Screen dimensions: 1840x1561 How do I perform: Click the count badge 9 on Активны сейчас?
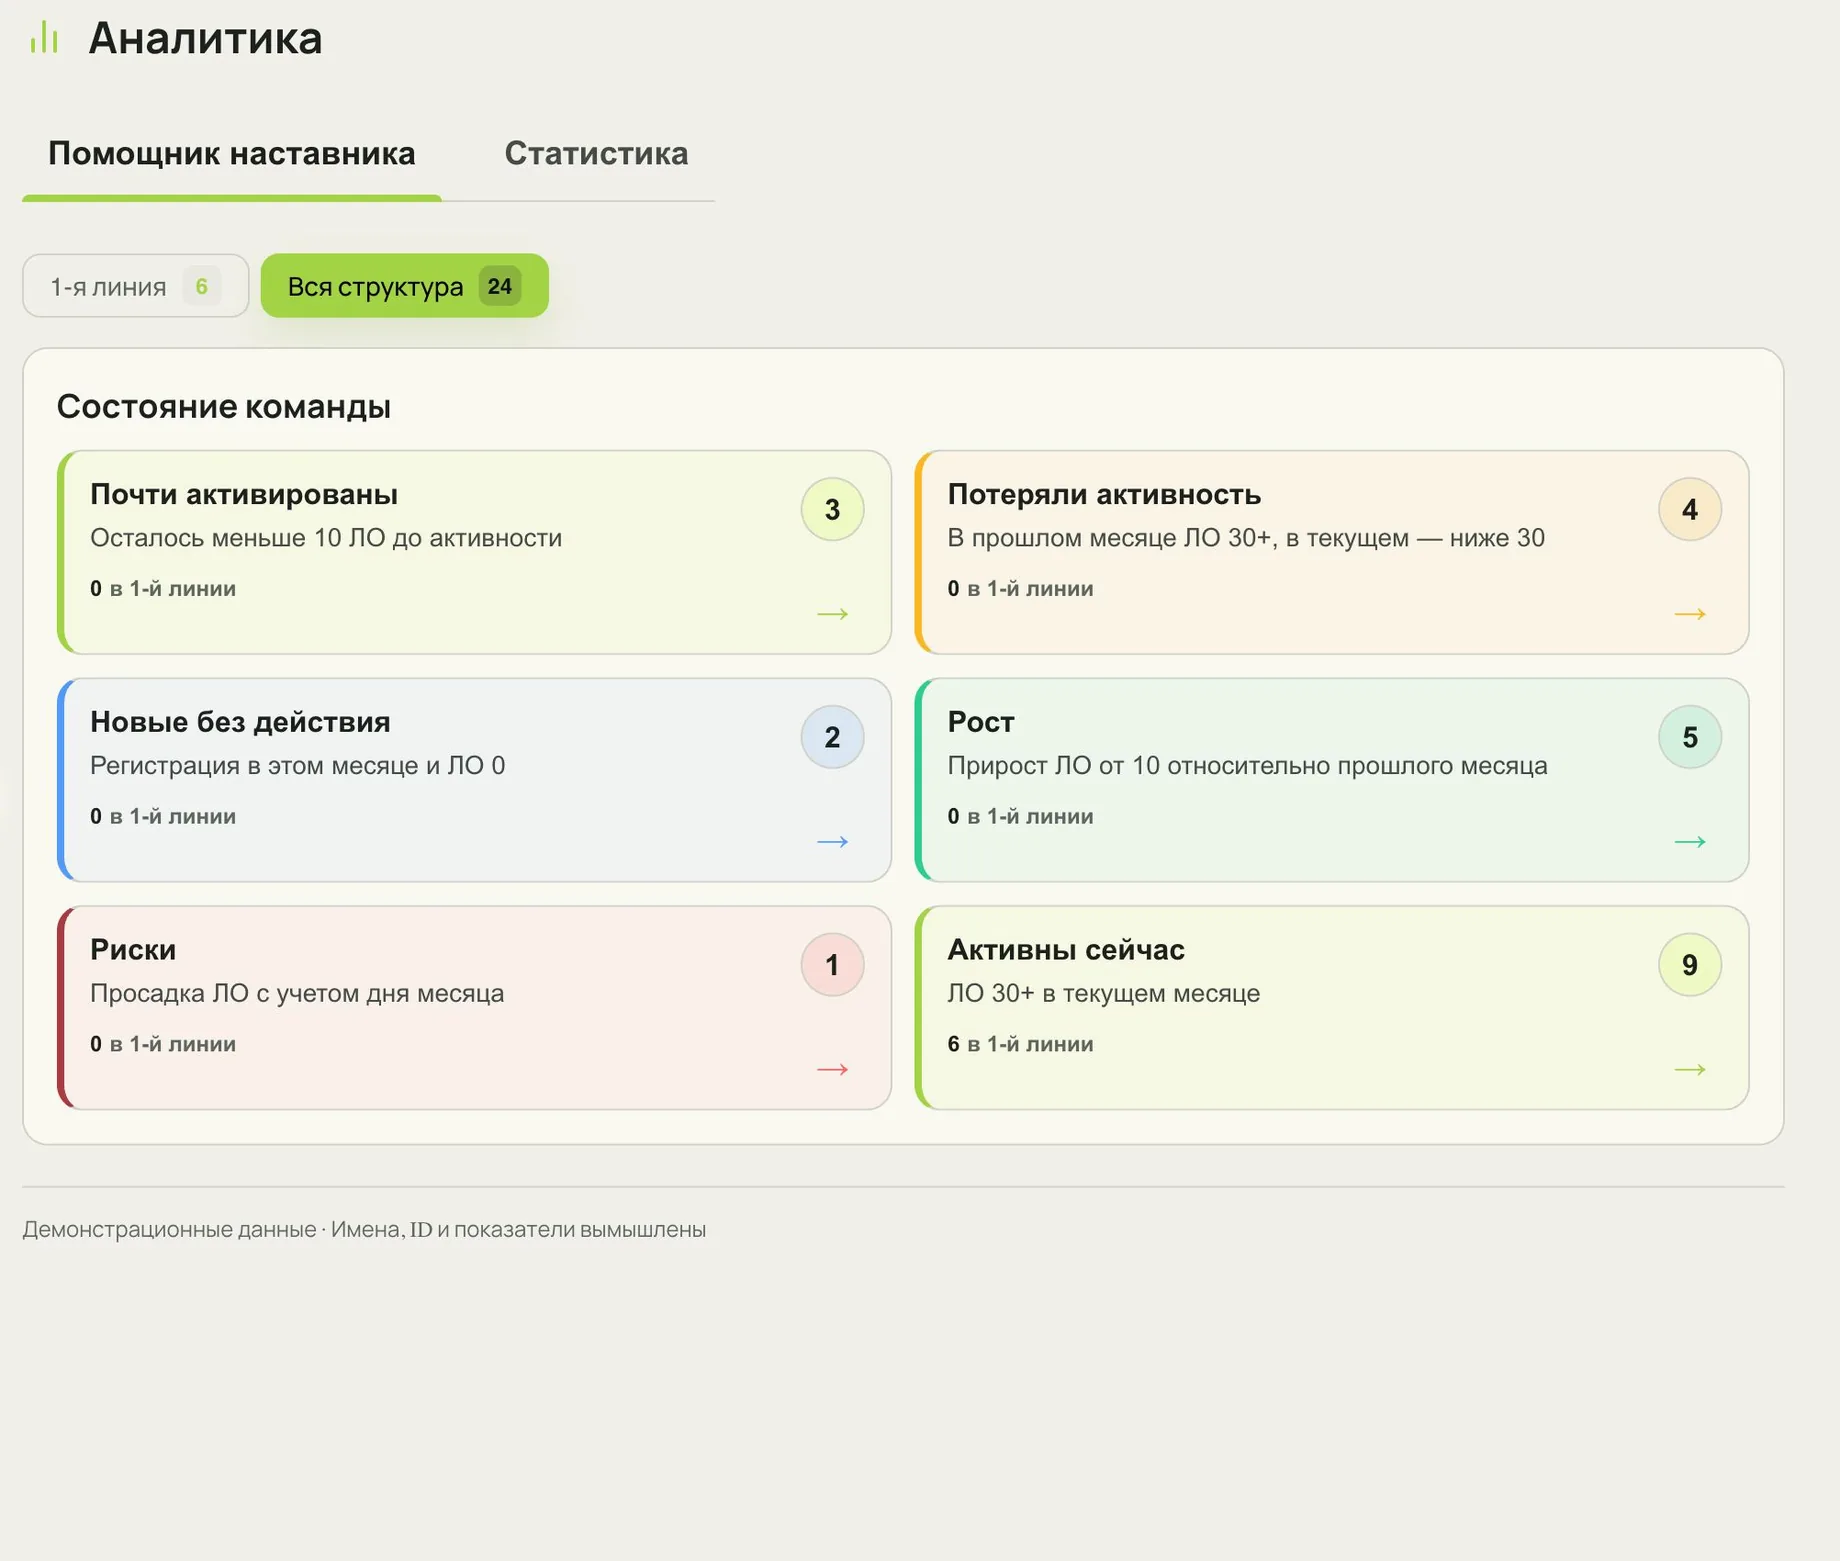(x=1690, y=965)
